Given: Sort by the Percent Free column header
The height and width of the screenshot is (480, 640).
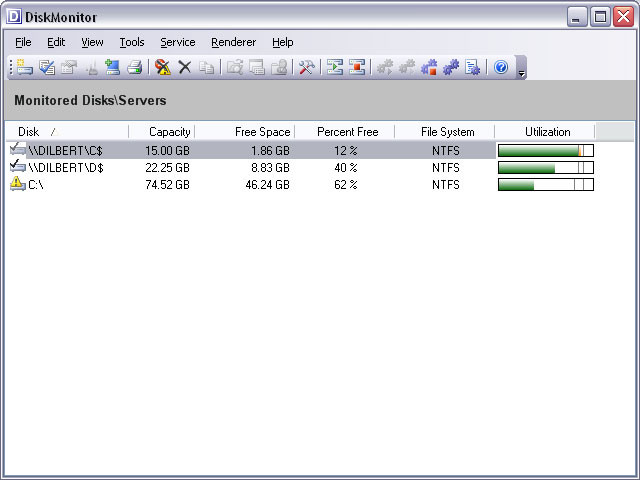Looking at the screenshot, I should tap(344, 132).
